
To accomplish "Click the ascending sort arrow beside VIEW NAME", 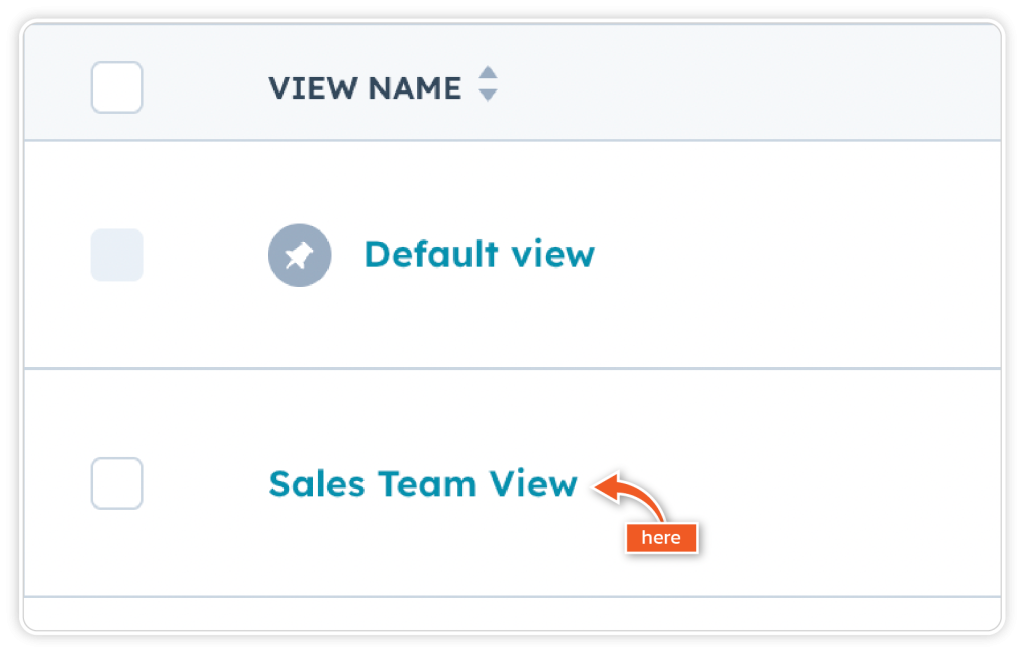I will pos(488,75).
